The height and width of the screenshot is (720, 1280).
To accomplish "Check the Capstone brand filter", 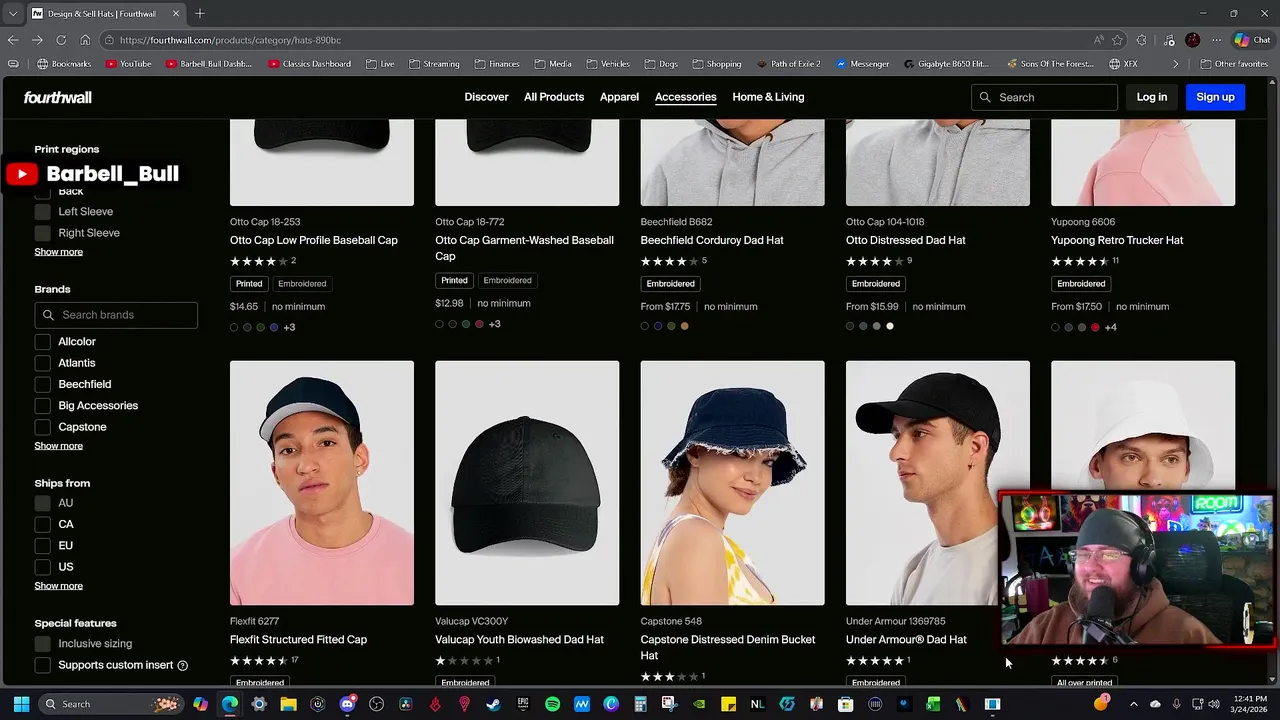I will click(x=42, y=427).
